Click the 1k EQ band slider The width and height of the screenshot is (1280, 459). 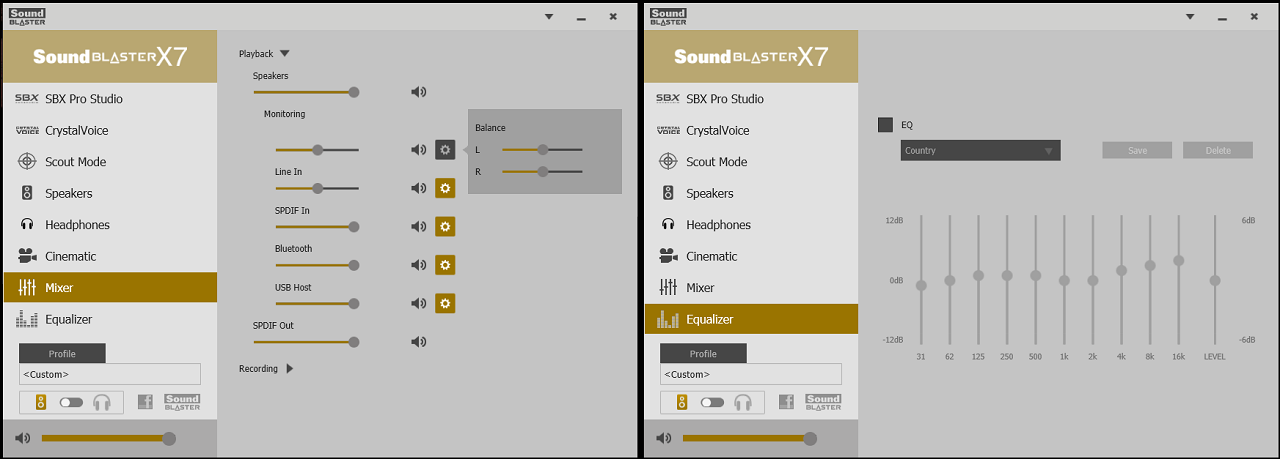click(1064, 280)
